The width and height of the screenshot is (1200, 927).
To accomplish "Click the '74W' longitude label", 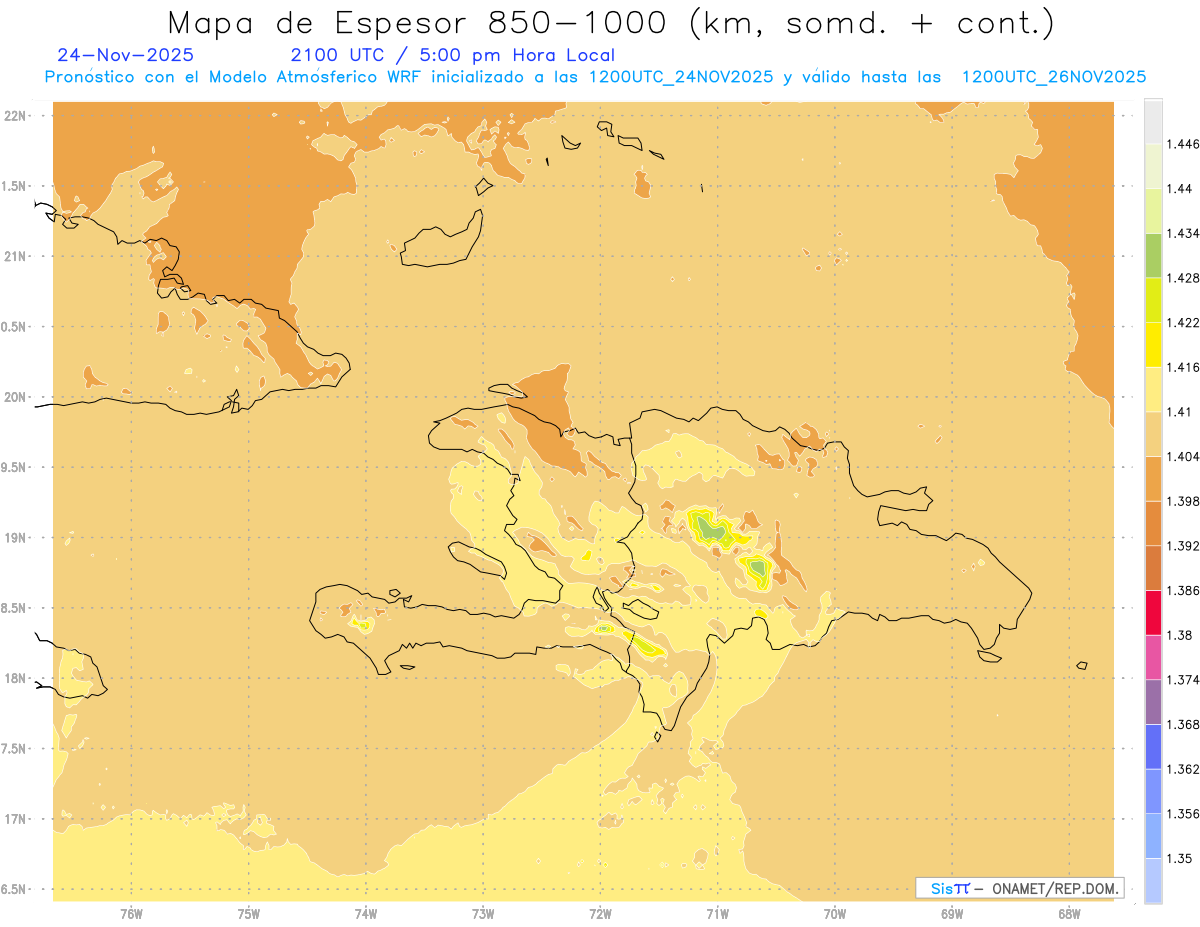I will (x=366, y=914).
